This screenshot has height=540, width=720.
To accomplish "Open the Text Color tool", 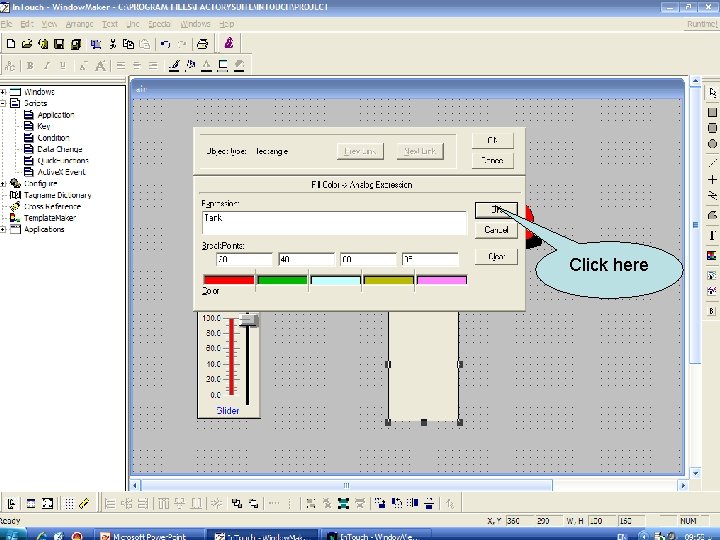I will tap(206, 66).
